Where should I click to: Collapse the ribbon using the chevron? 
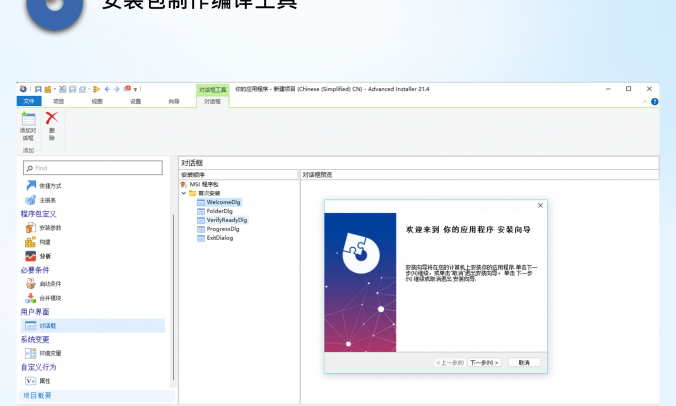pyautogui.click(x=645, y=102)
